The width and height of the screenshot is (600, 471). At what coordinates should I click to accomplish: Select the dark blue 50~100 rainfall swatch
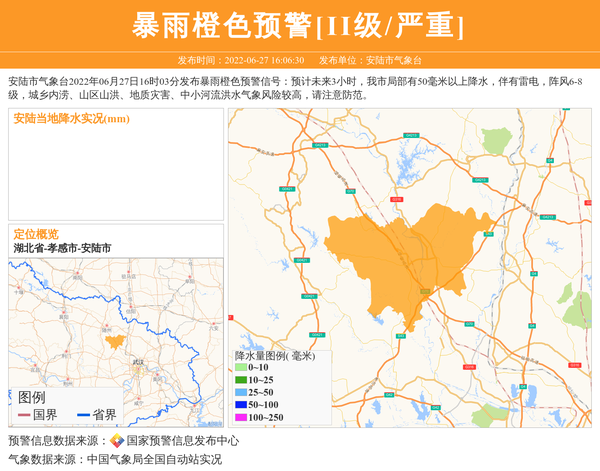click(x=240, y=405)
